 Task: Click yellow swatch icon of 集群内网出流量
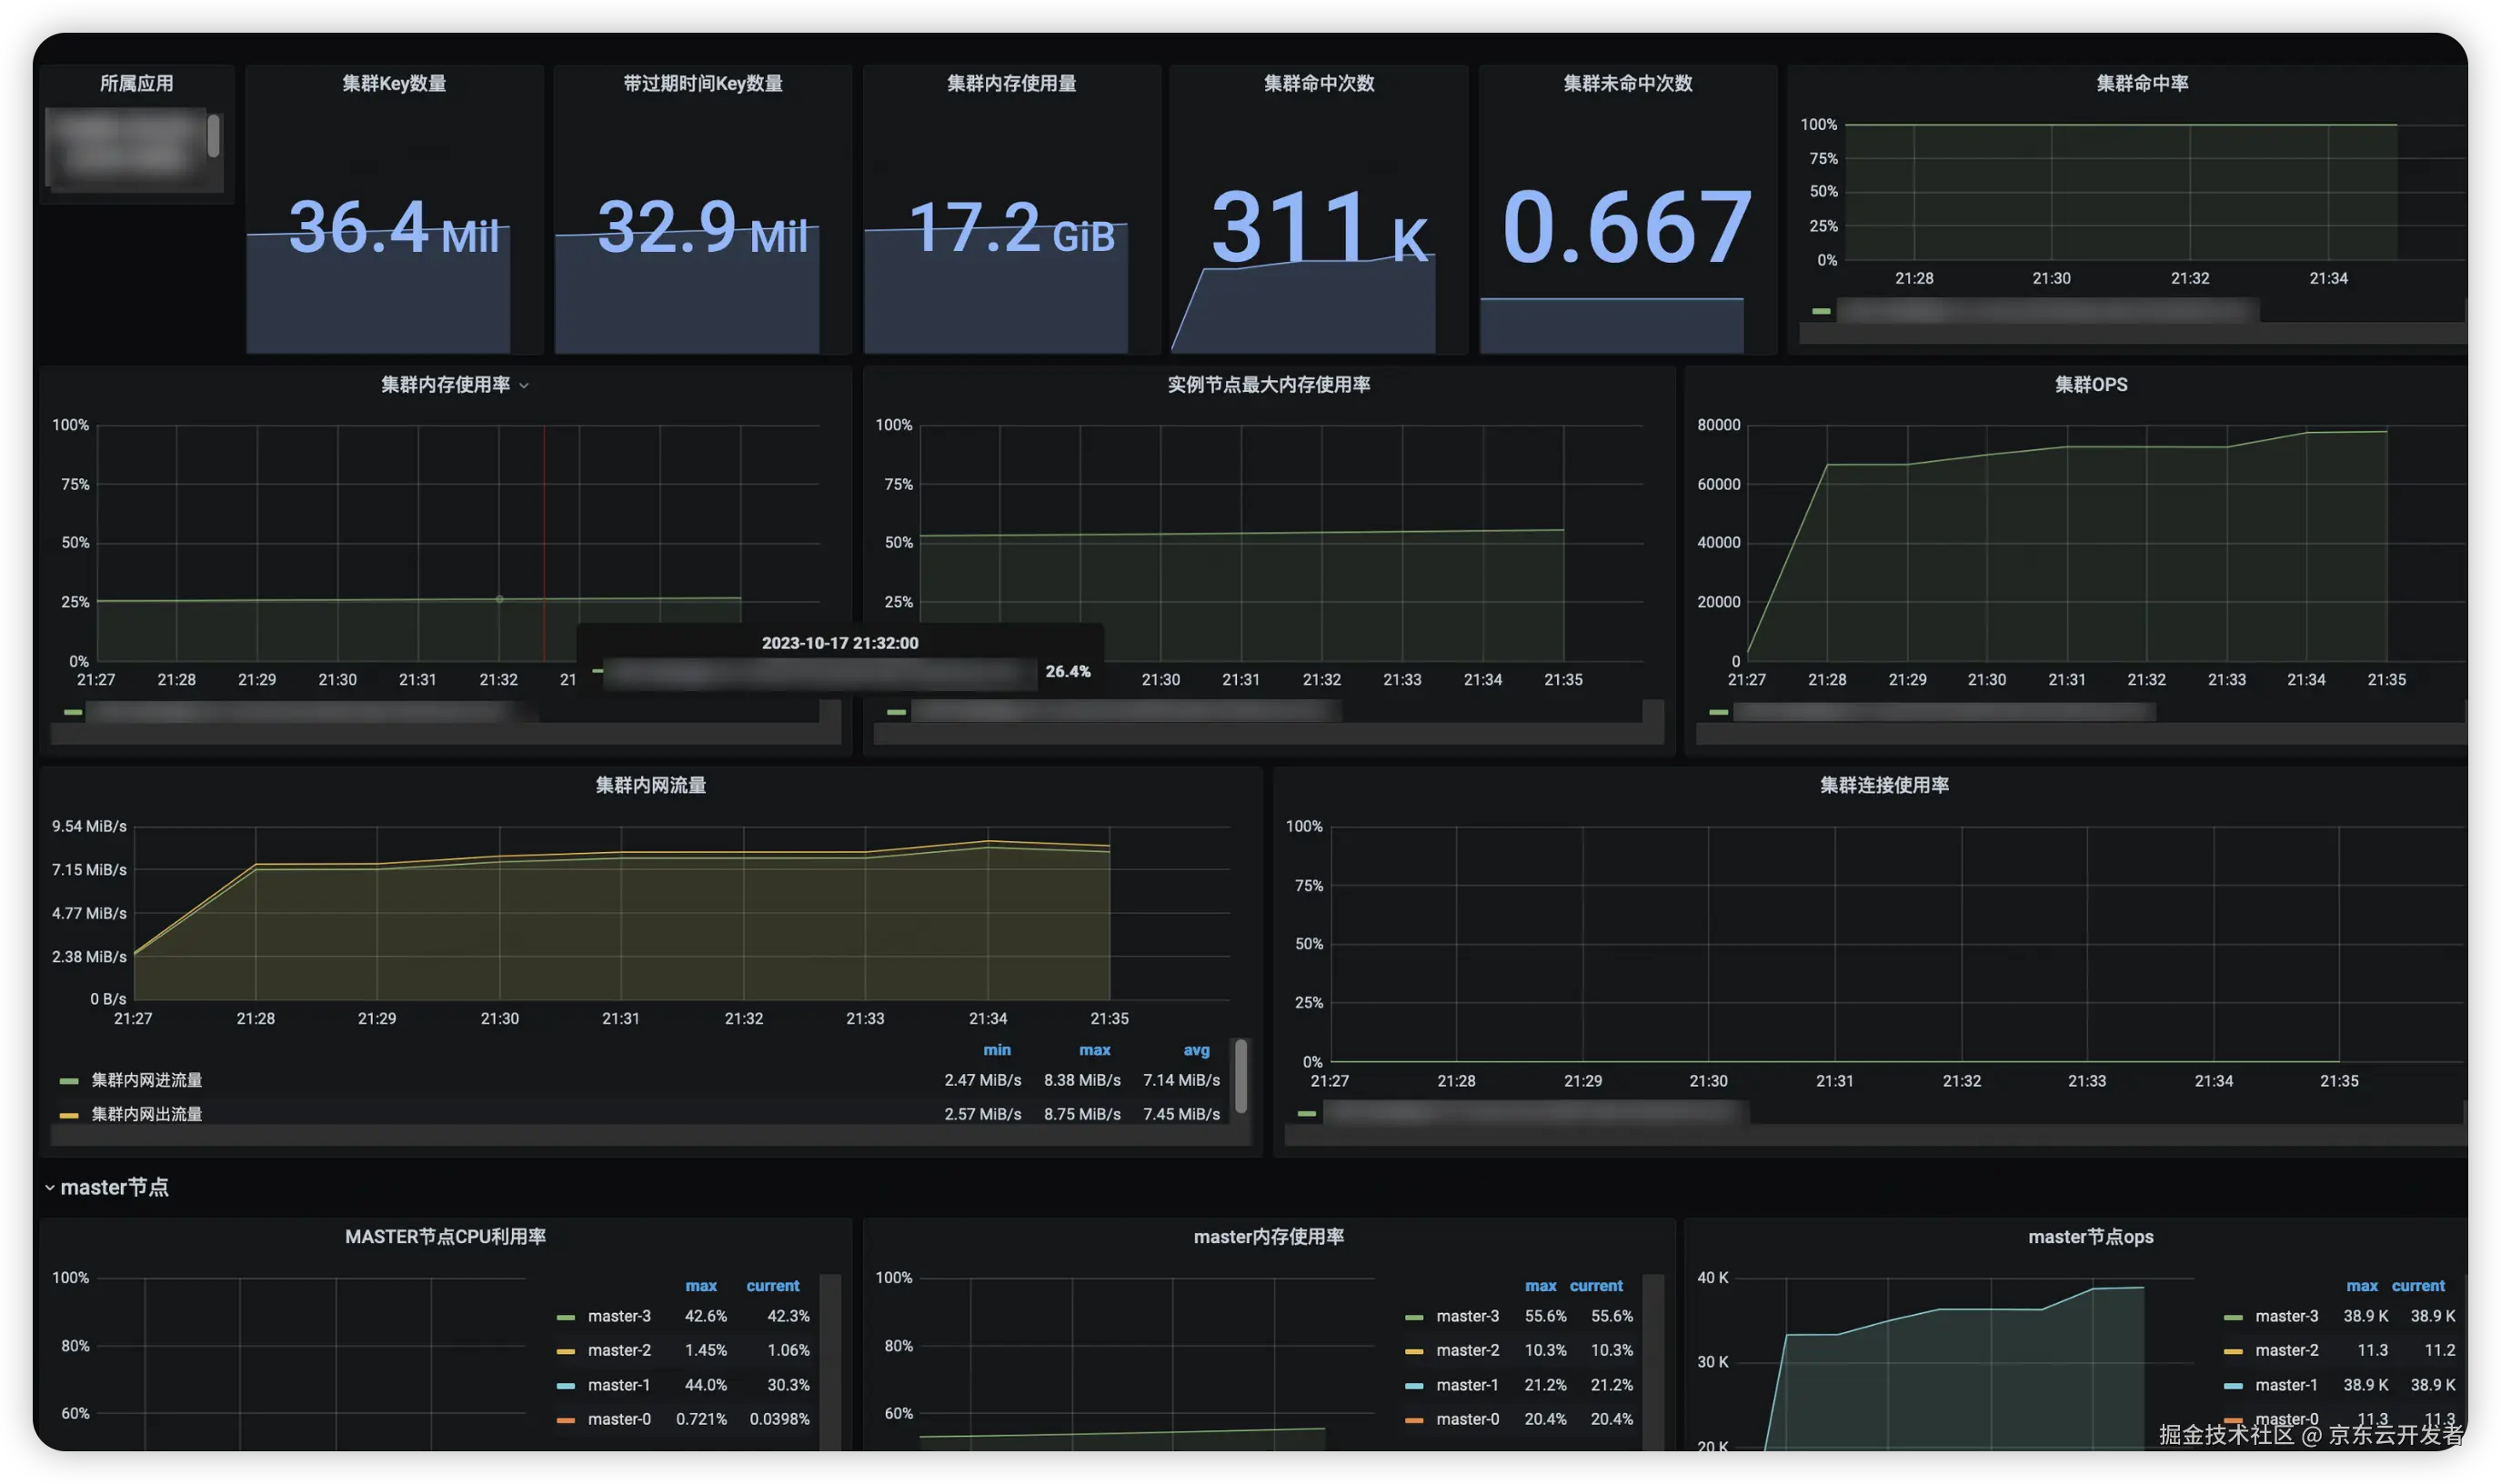pos(69,1115)
